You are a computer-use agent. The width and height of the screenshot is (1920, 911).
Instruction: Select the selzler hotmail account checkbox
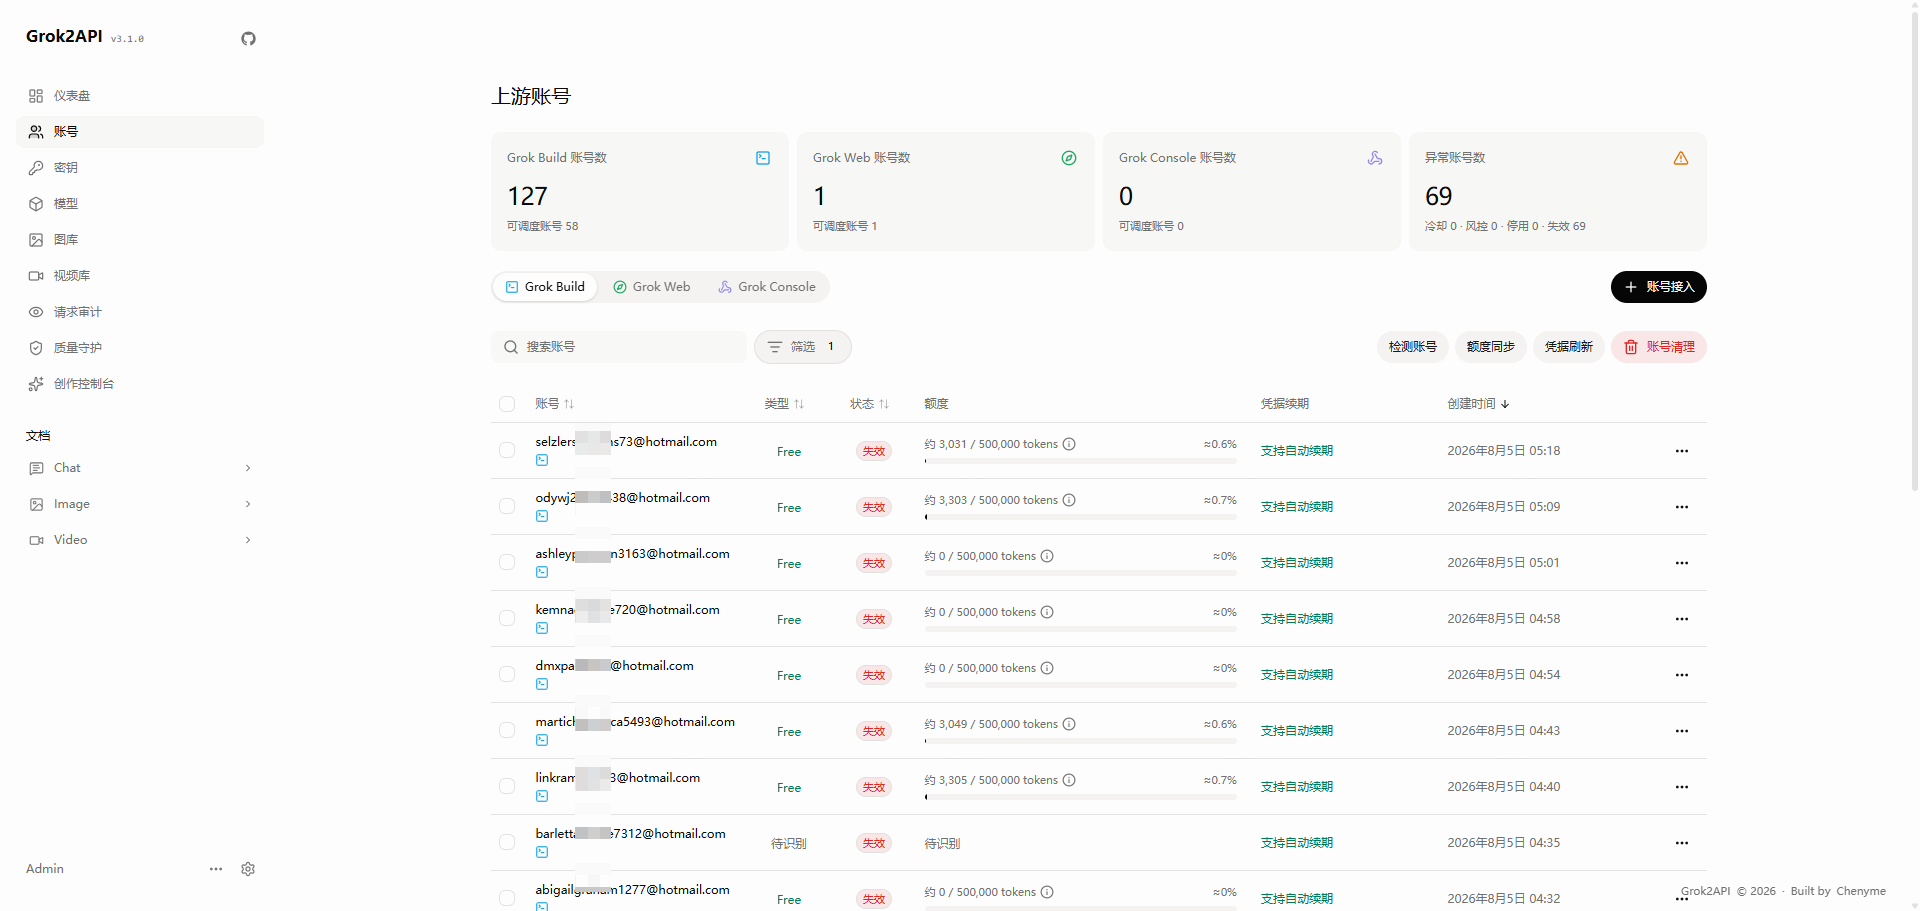coord(507,451)
